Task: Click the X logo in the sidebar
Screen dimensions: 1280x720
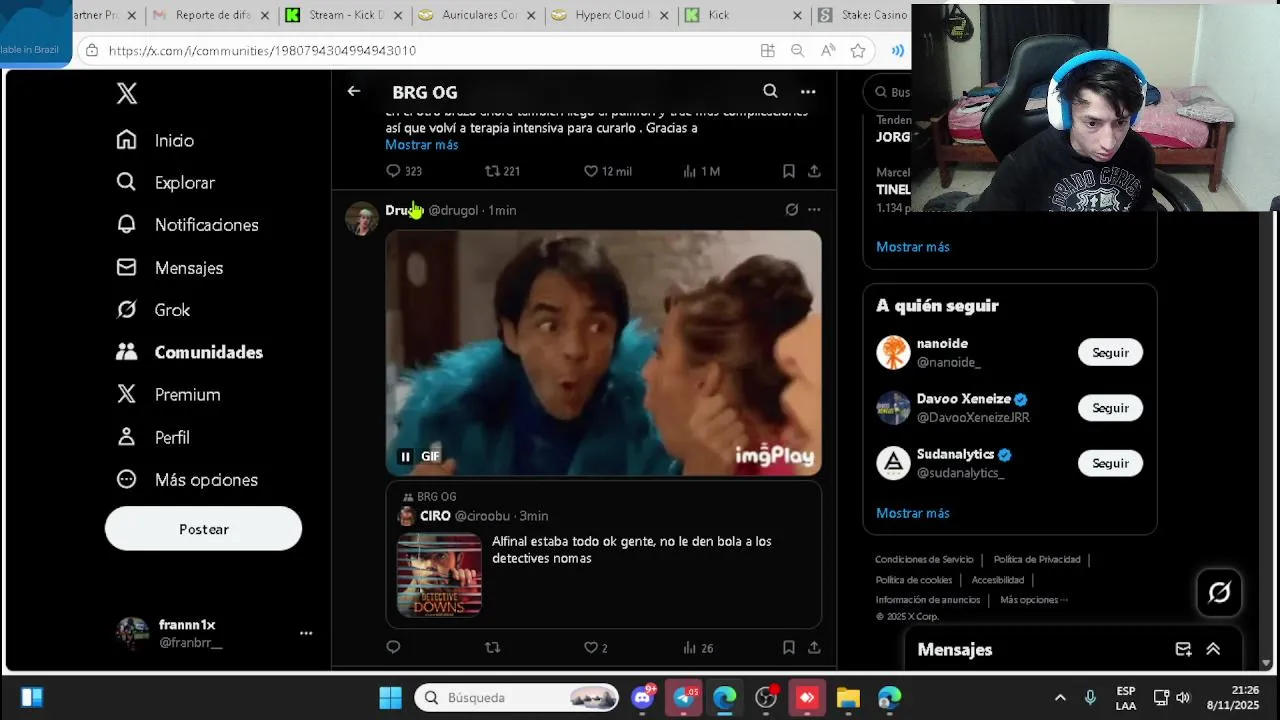Action: [x=126, y=93]
